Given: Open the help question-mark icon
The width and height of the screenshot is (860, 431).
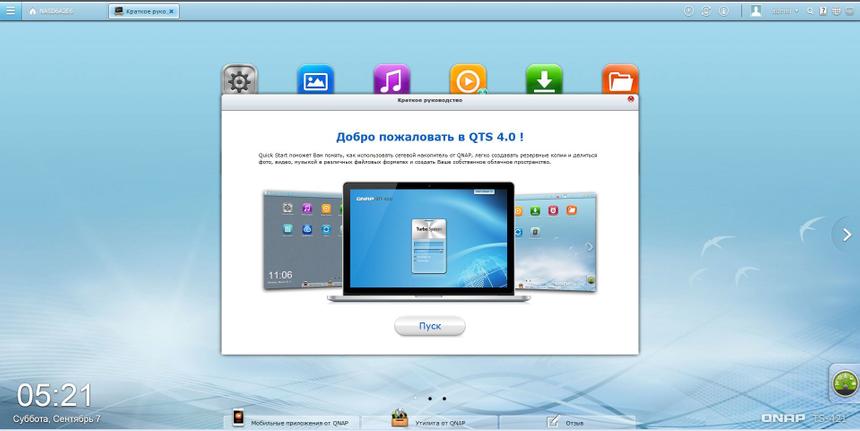Looking at the screenshot, I should pos(823,11).
